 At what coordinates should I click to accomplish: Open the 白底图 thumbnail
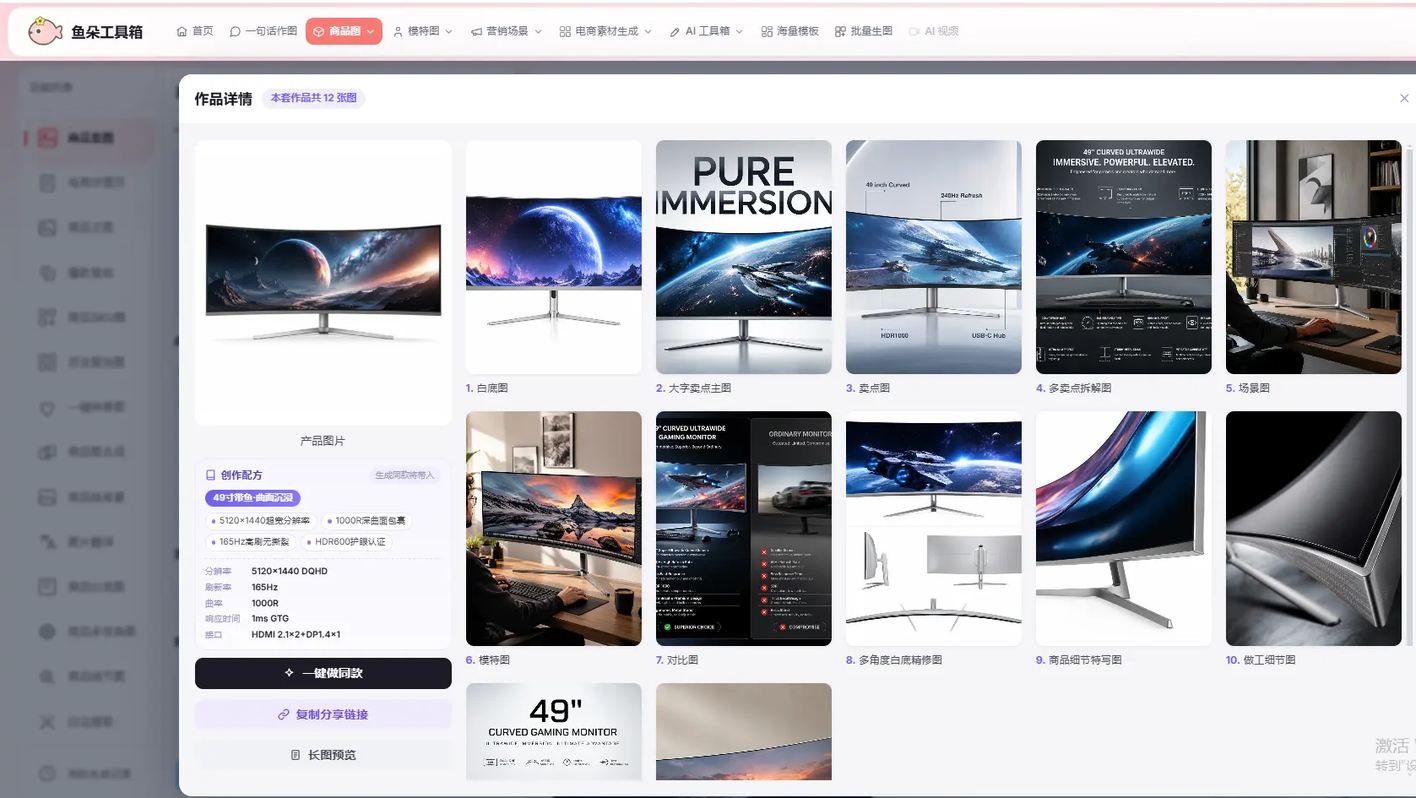pyautogui.click(x=554, y=257)
